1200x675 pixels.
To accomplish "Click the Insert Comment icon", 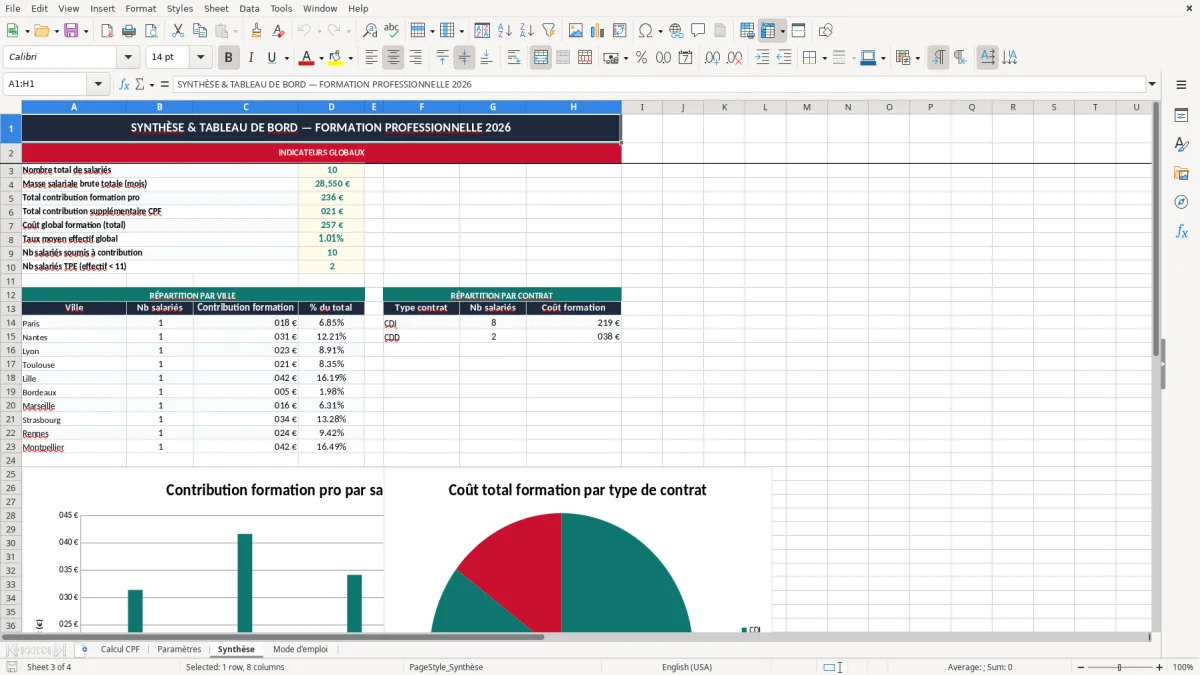I will [698, 31].
